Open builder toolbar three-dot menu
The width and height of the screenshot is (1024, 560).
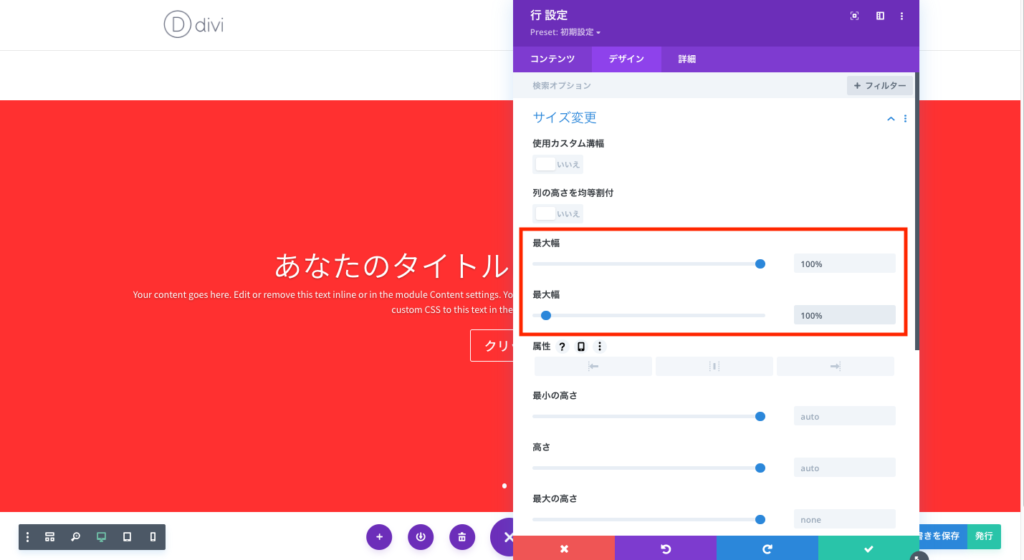(27, 537)
